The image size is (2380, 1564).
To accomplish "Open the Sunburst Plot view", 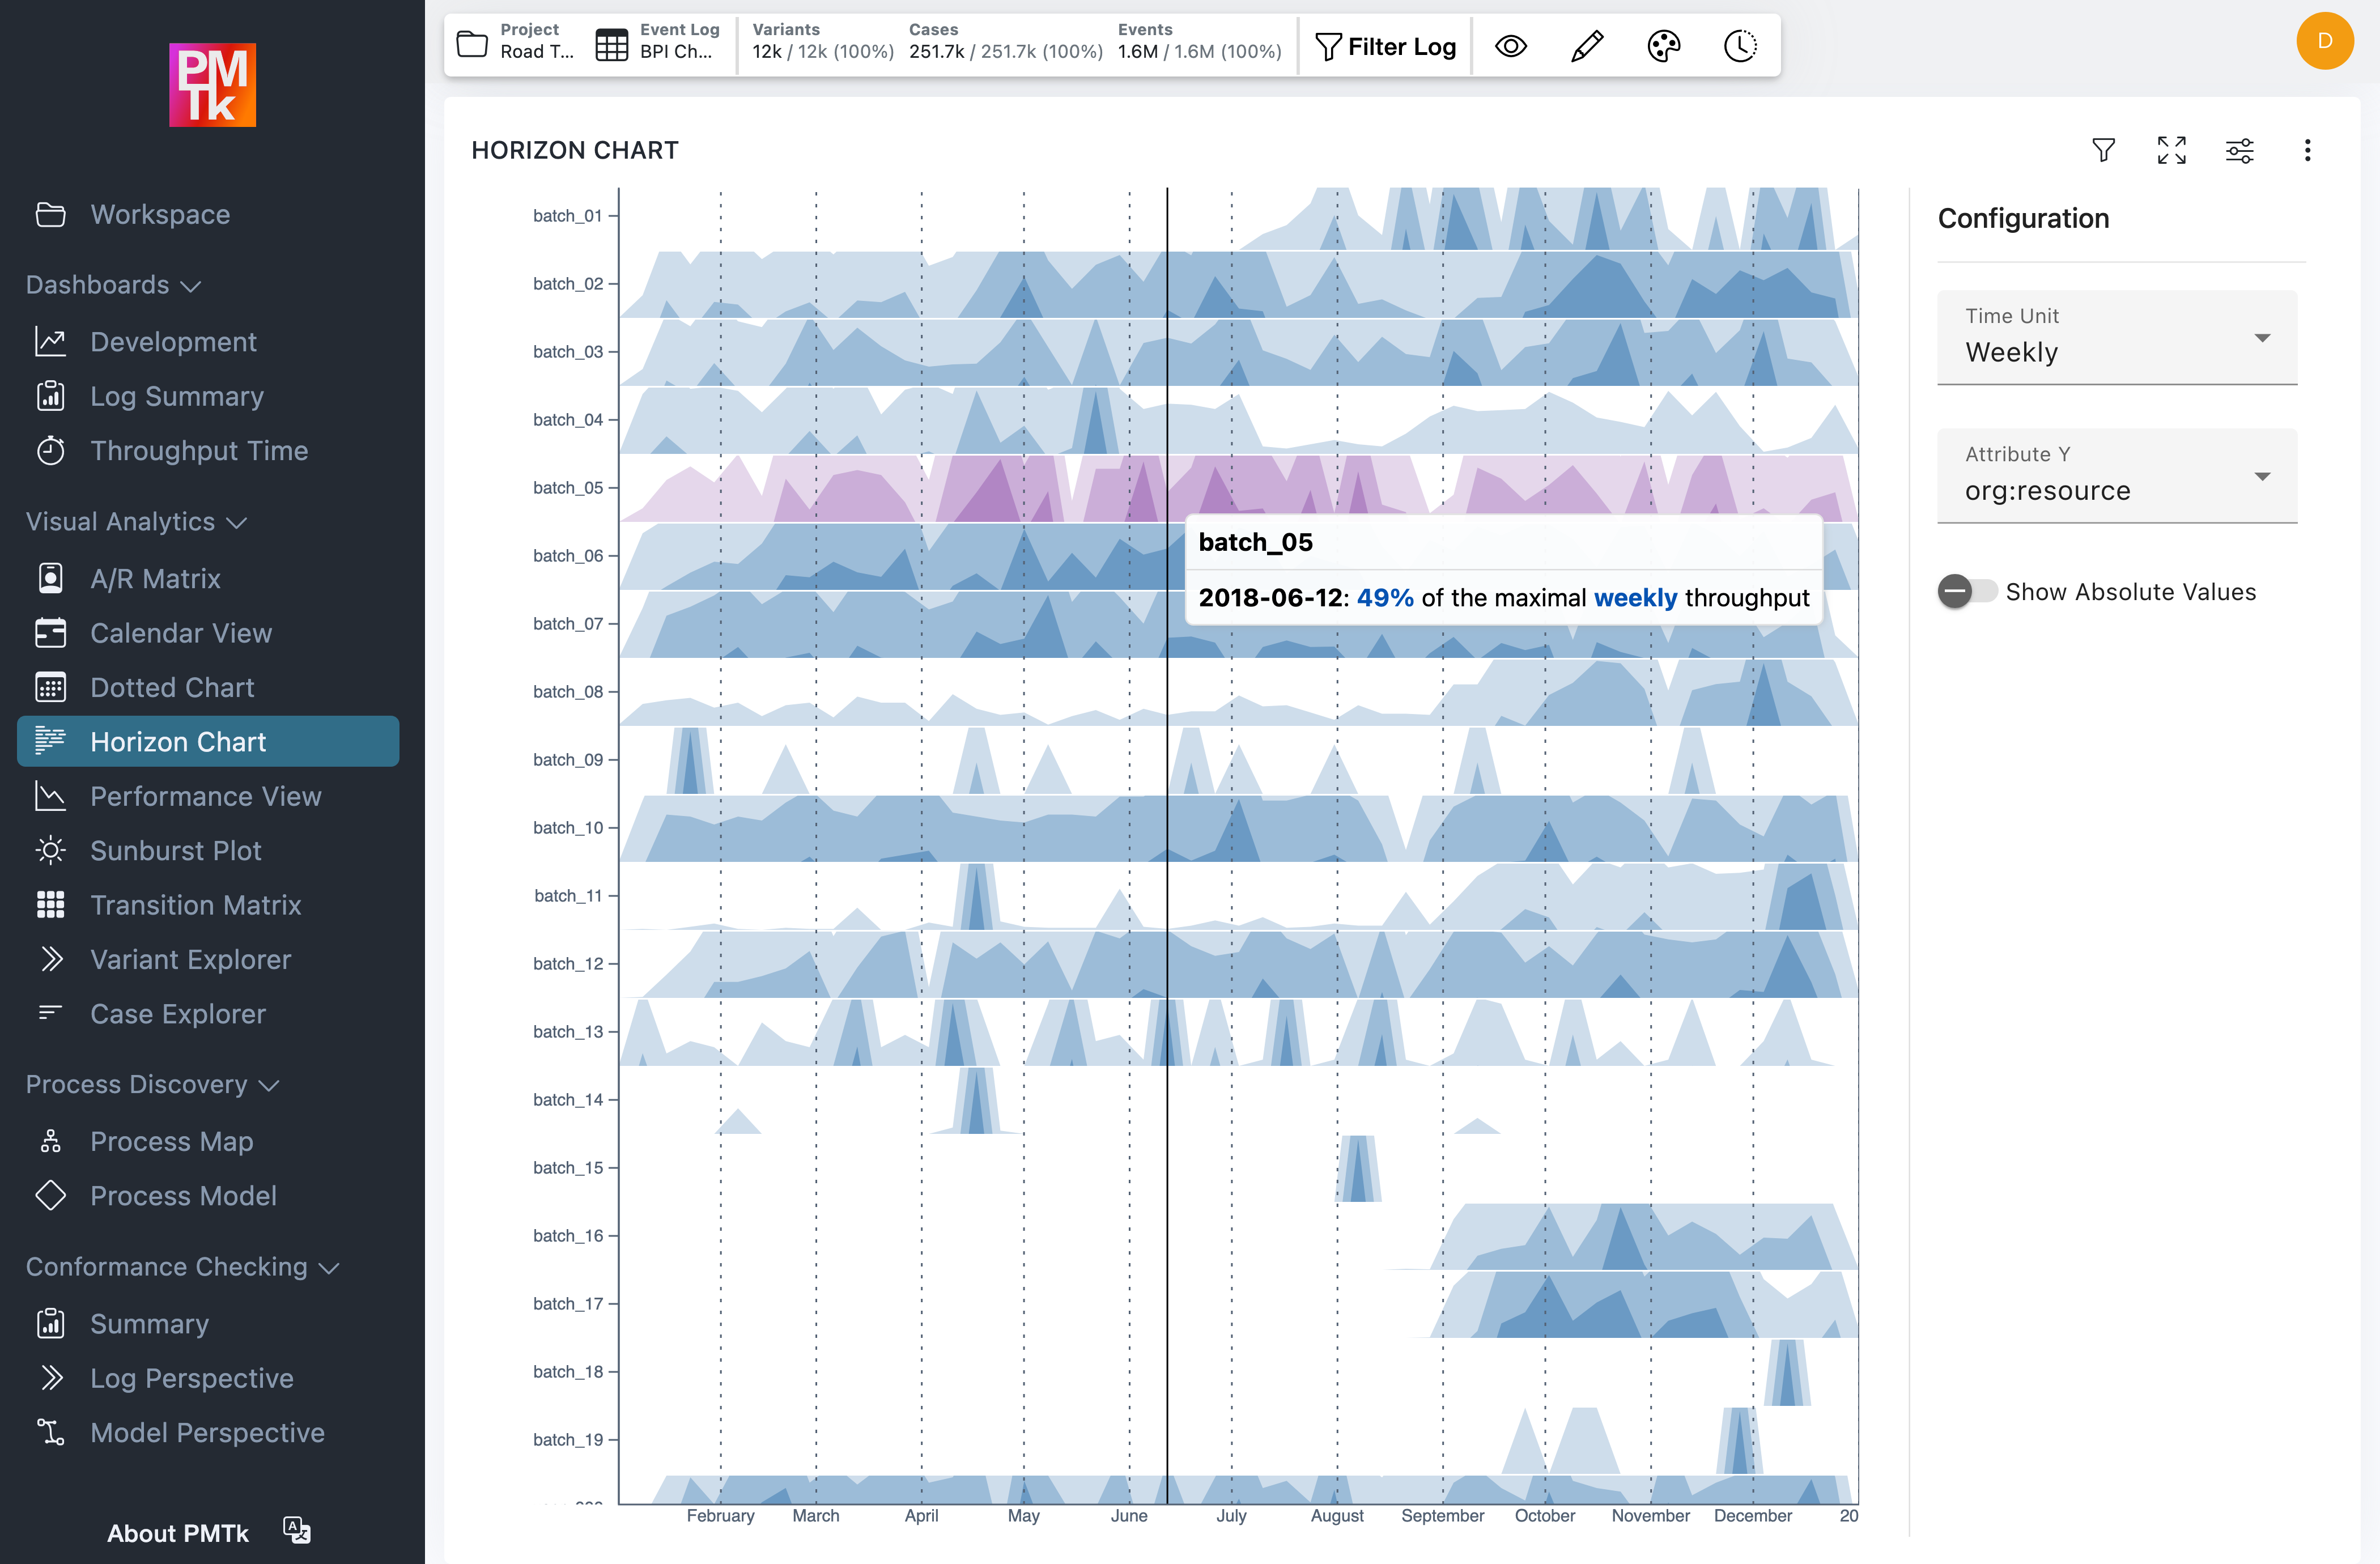I will click(175, 850).
